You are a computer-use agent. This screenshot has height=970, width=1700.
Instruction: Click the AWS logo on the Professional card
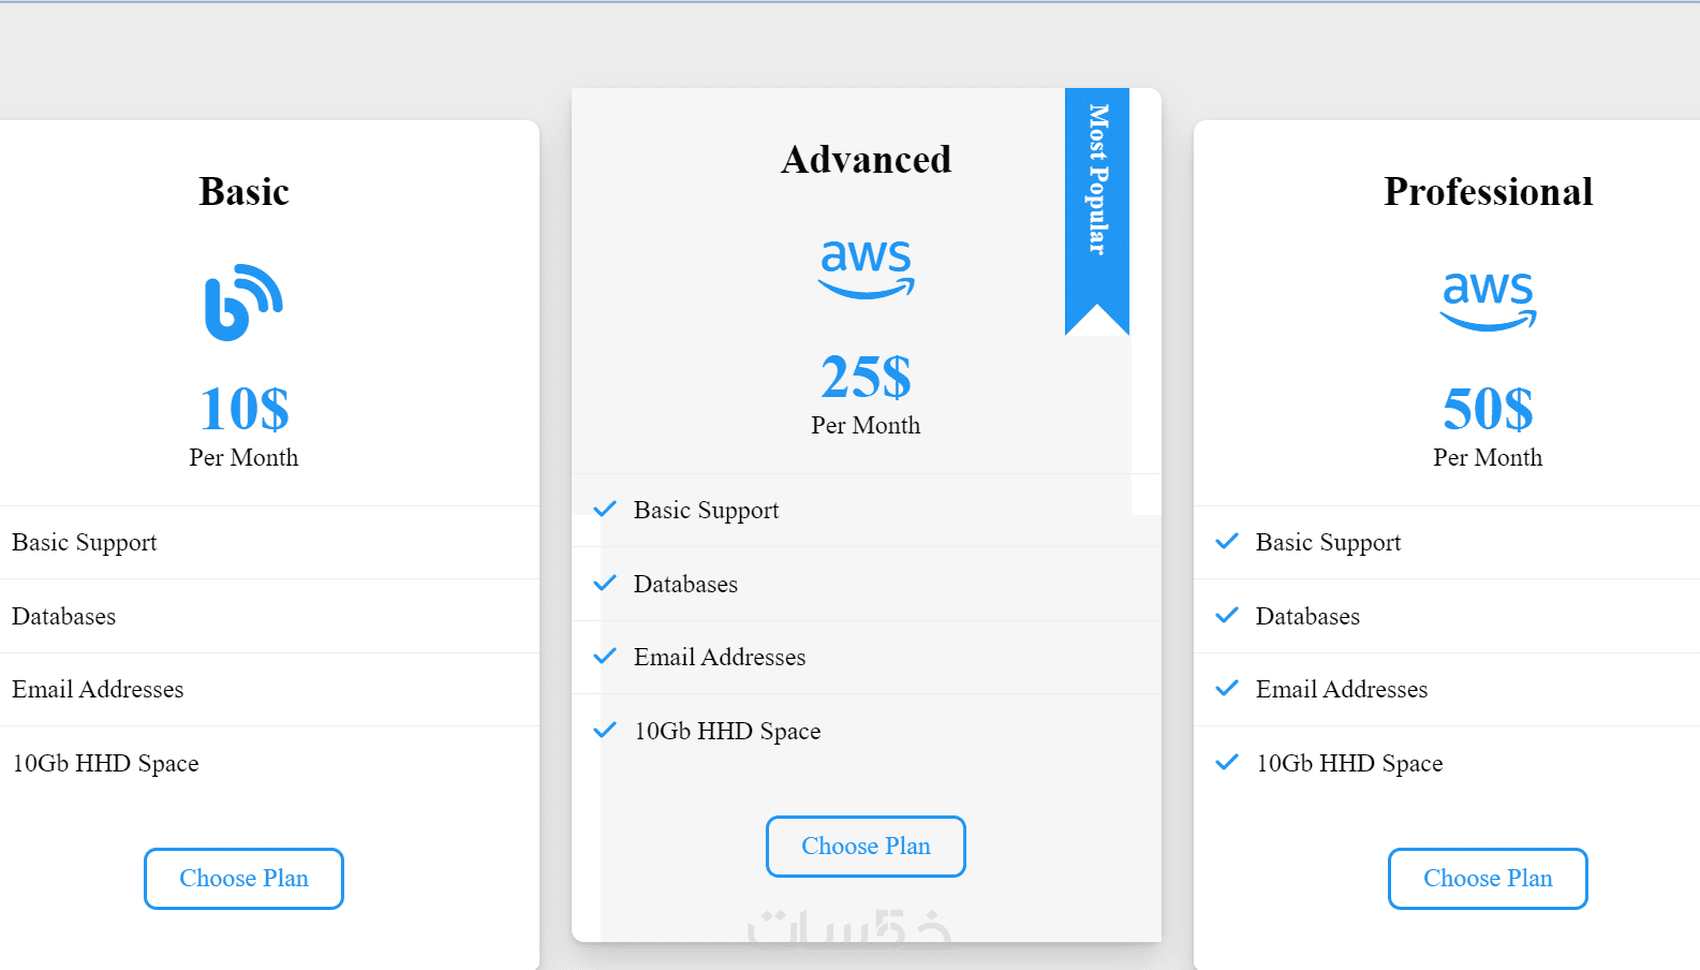[1488, 301]
